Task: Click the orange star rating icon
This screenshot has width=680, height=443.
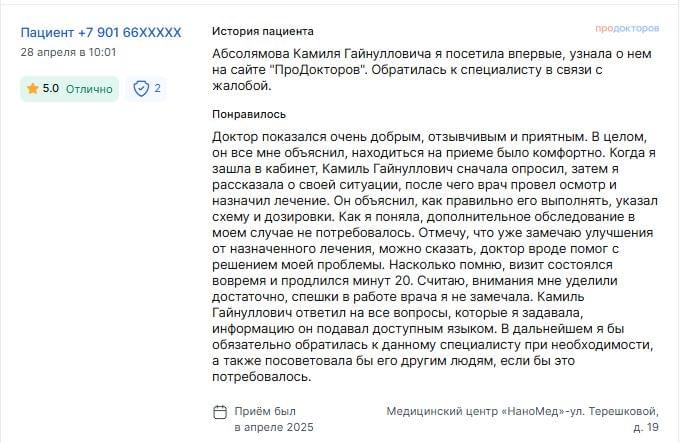Action: (33, 88)
